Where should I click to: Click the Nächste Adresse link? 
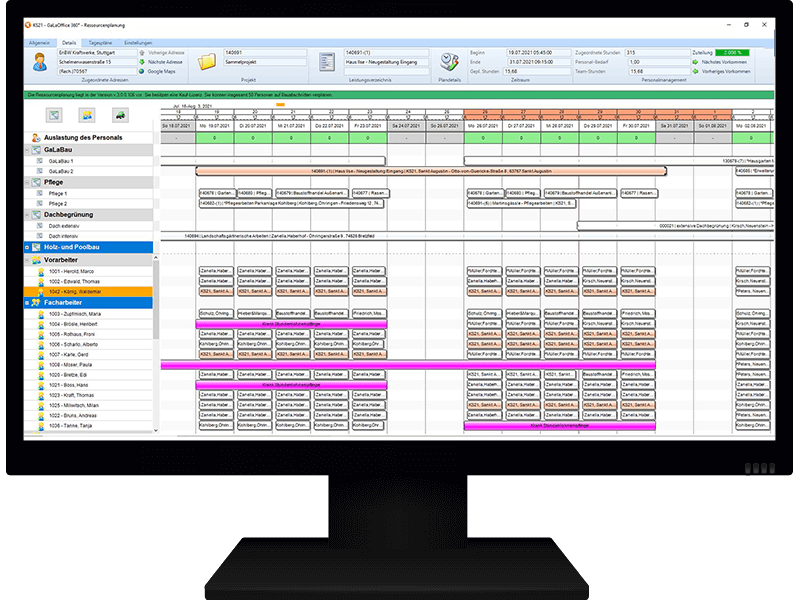pos(165,62)
